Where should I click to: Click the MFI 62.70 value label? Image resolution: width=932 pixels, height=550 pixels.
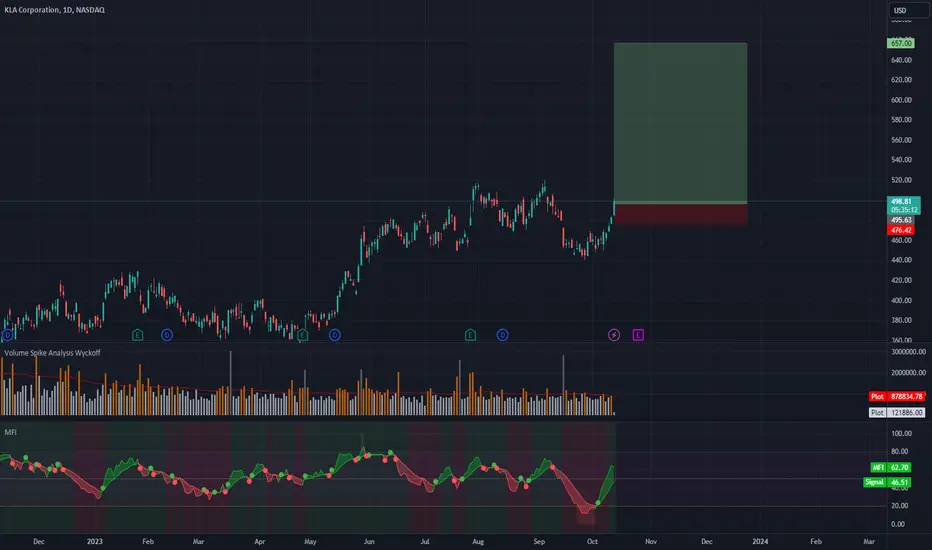[891, 467]
